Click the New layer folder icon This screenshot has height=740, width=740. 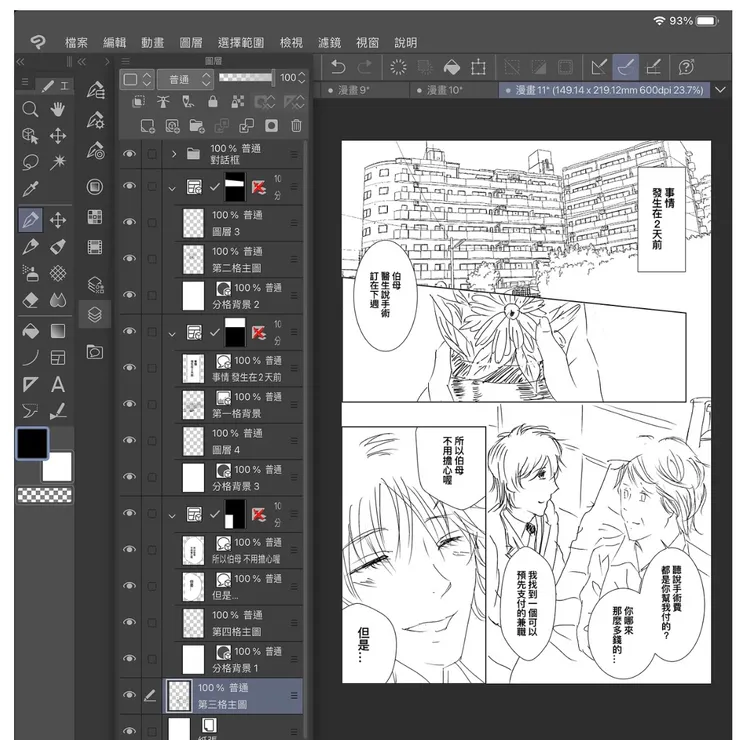(x=196, y=126)
